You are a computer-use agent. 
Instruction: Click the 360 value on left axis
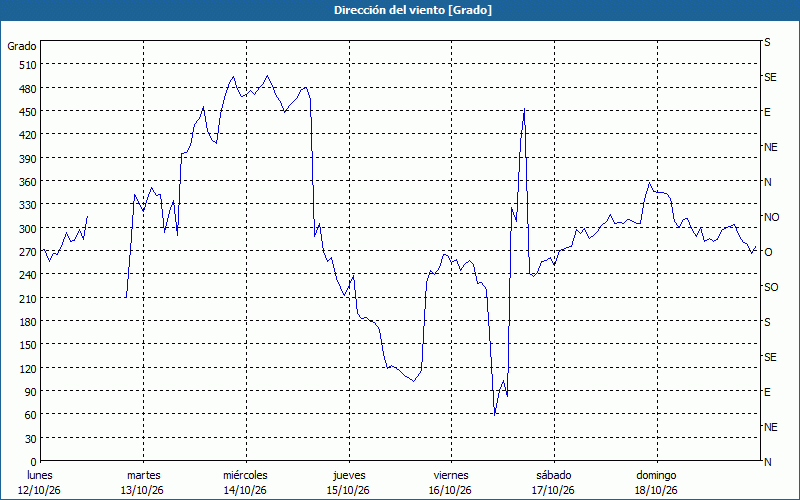[x=28, y=182]
